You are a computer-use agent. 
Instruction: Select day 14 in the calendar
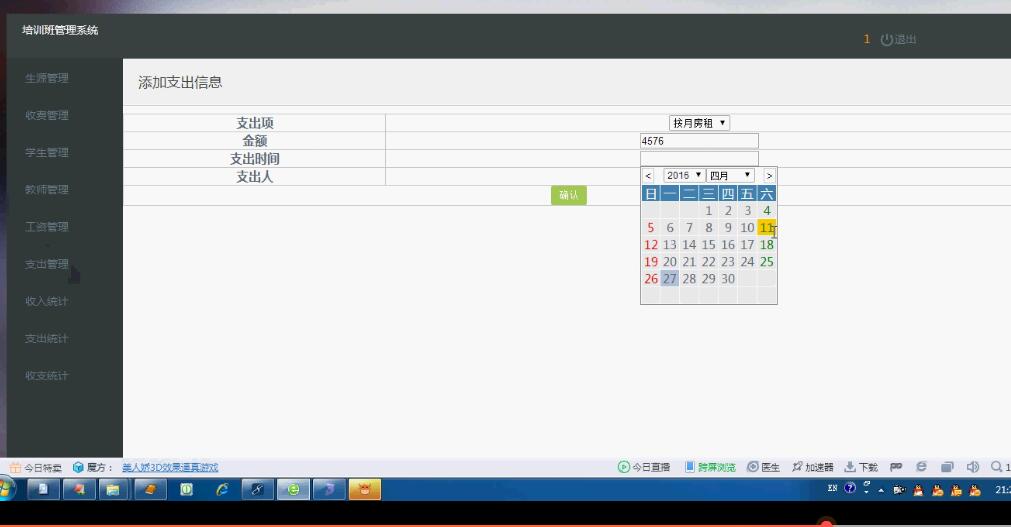689,244
